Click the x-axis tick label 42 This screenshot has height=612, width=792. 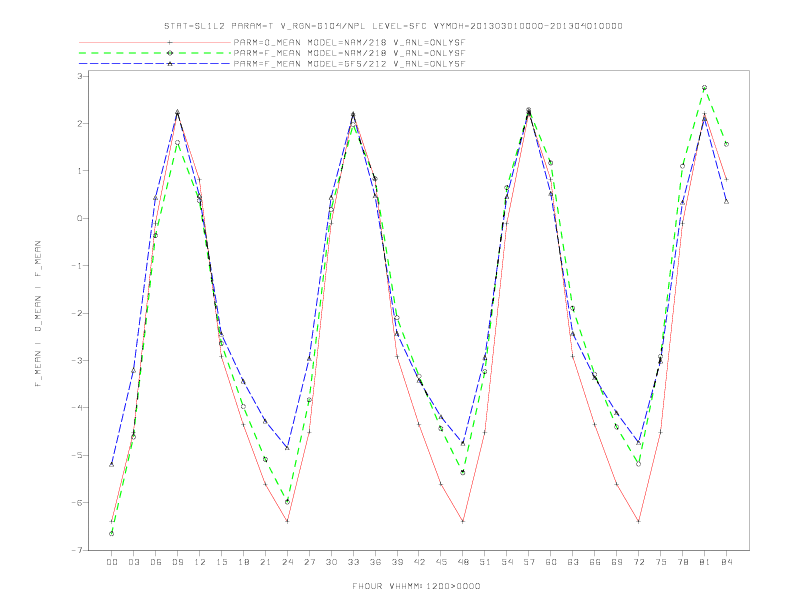[x=419, y=562]
